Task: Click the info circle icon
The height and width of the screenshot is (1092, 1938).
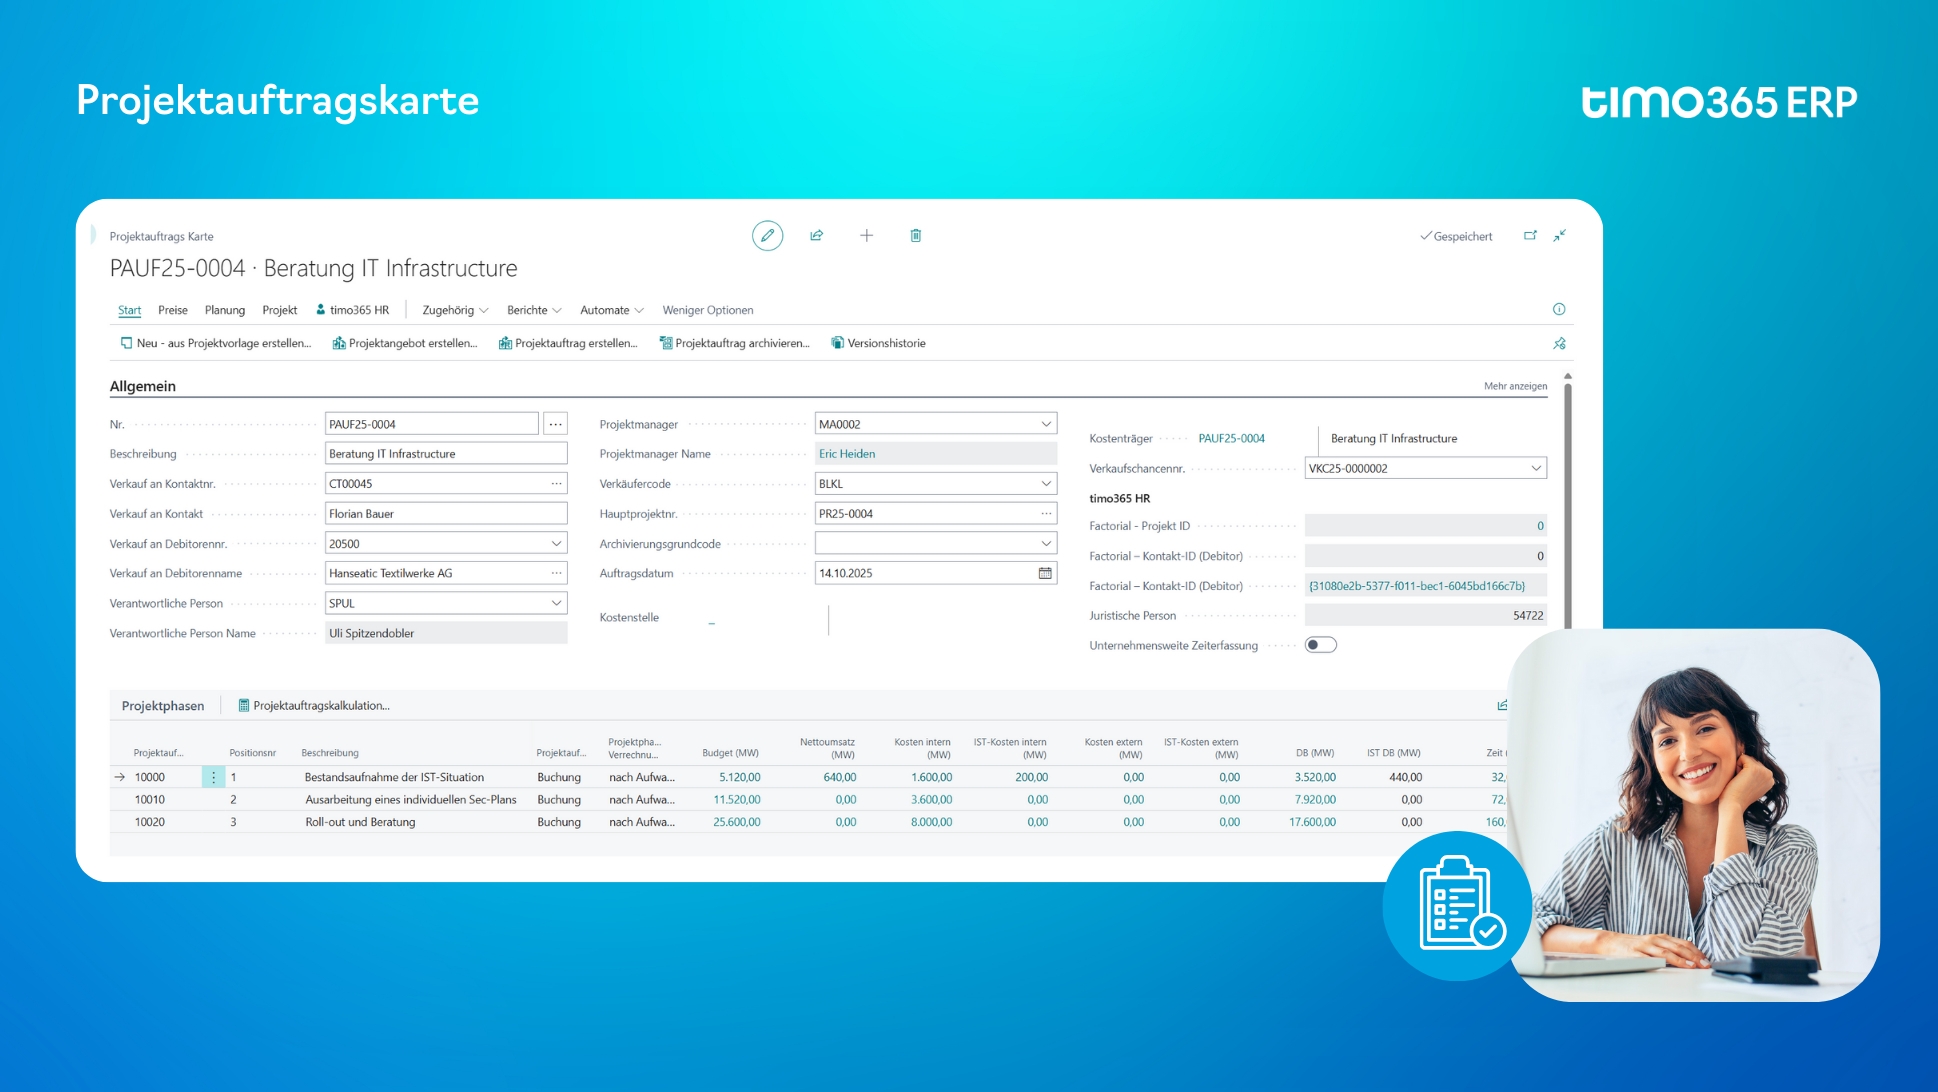Action: pos(1558,310)
